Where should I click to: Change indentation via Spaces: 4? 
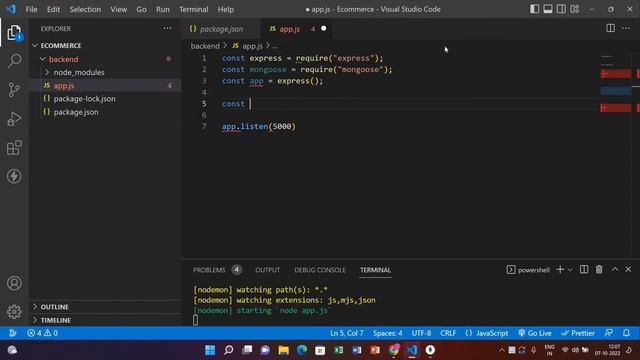click(387, 333)
